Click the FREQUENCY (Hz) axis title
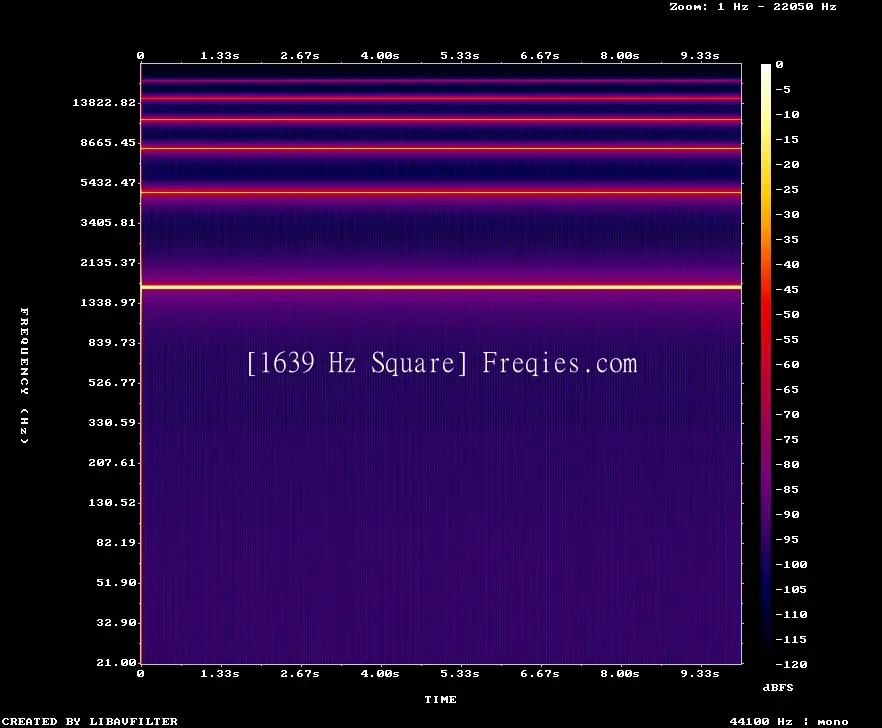Viewport: 882px width, 728px height. point(24,376)
